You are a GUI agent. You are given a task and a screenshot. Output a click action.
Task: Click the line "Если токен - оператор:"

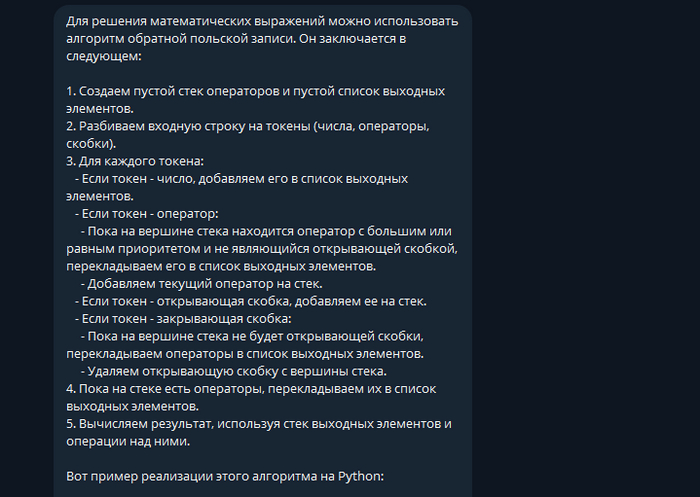[x=146, y=213]
